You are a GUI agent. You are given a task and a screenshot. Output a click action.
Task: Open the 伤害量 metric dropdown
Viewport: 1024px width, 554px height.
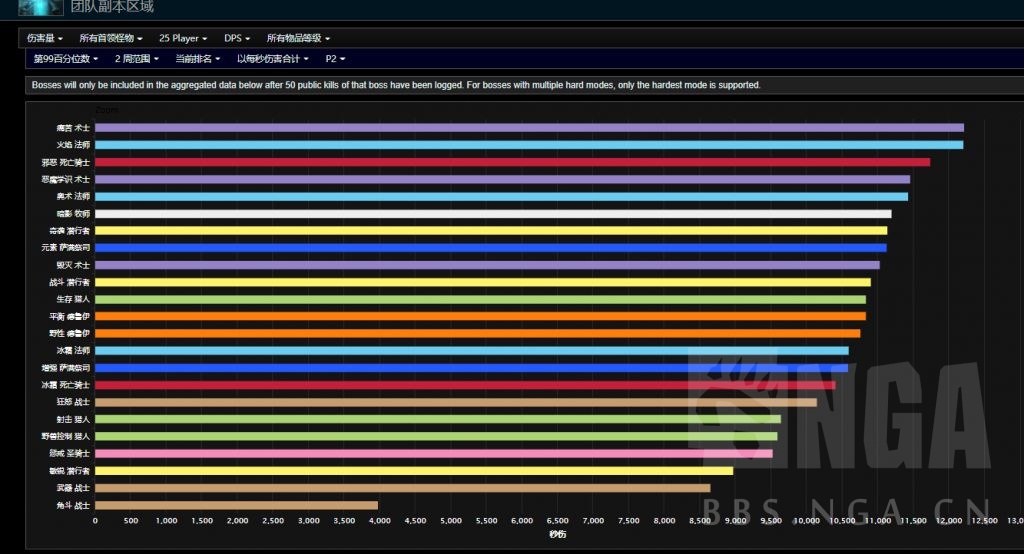click(44, 39)
